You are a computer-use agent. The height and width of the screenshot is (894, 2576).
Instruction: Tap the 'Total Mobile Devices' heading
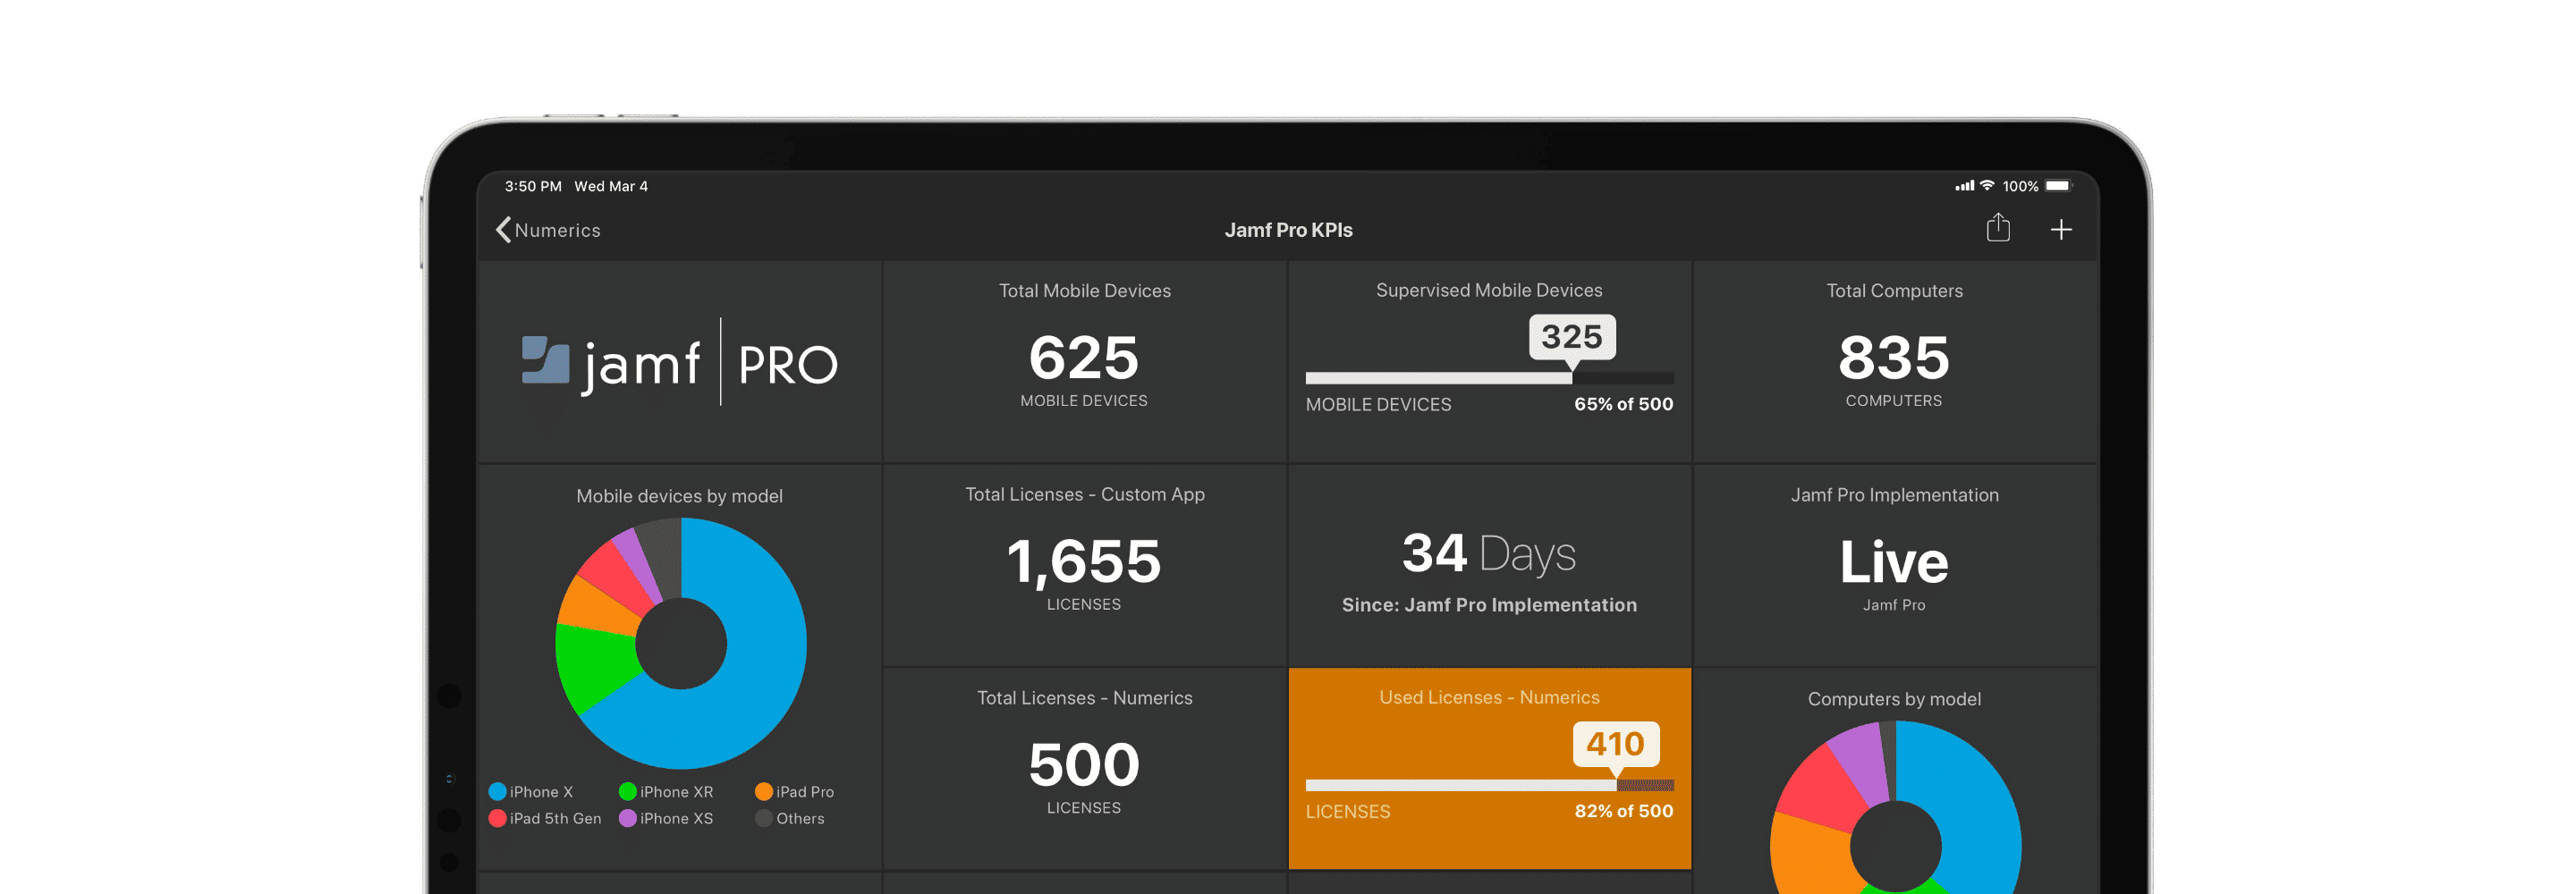pyautogui.click(x=1084, y=291)
